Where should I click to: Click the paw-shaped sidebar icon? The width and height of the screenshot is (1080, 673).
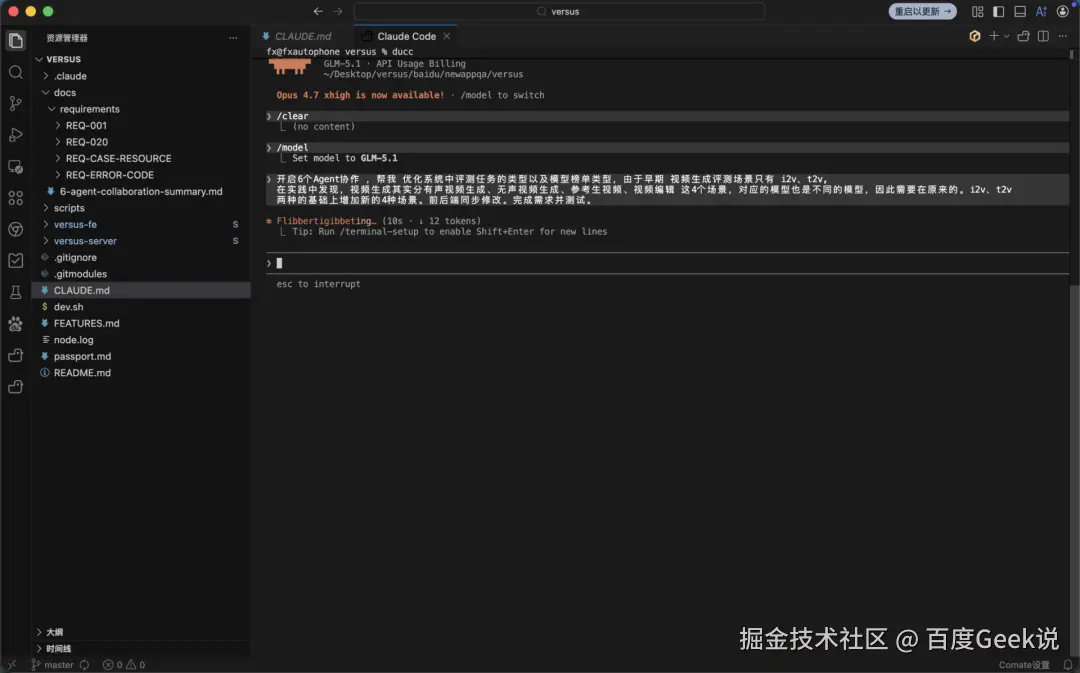pyautogui.click(x=15, y=324)
